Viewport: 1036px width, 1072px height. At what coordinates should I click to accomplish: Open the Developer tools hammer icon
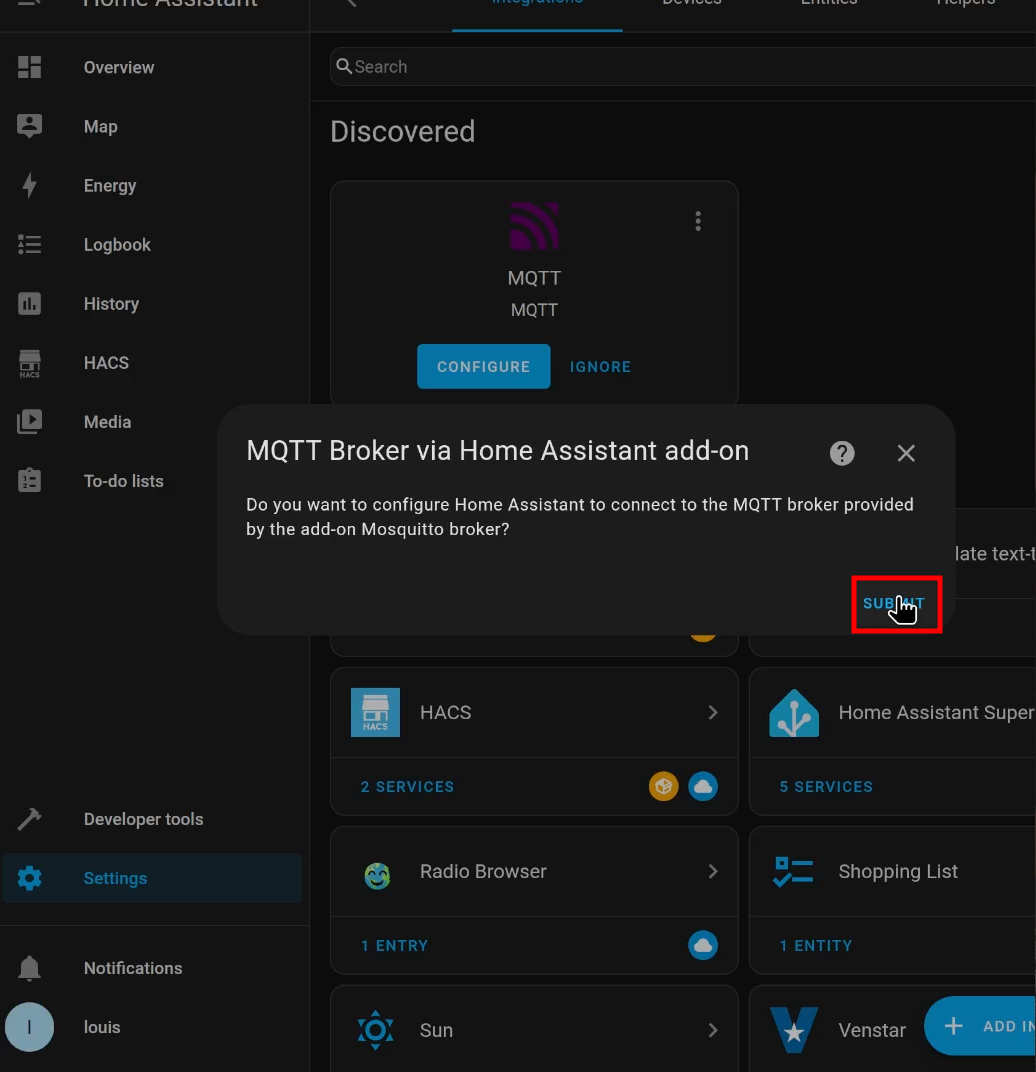coord(29,818)
